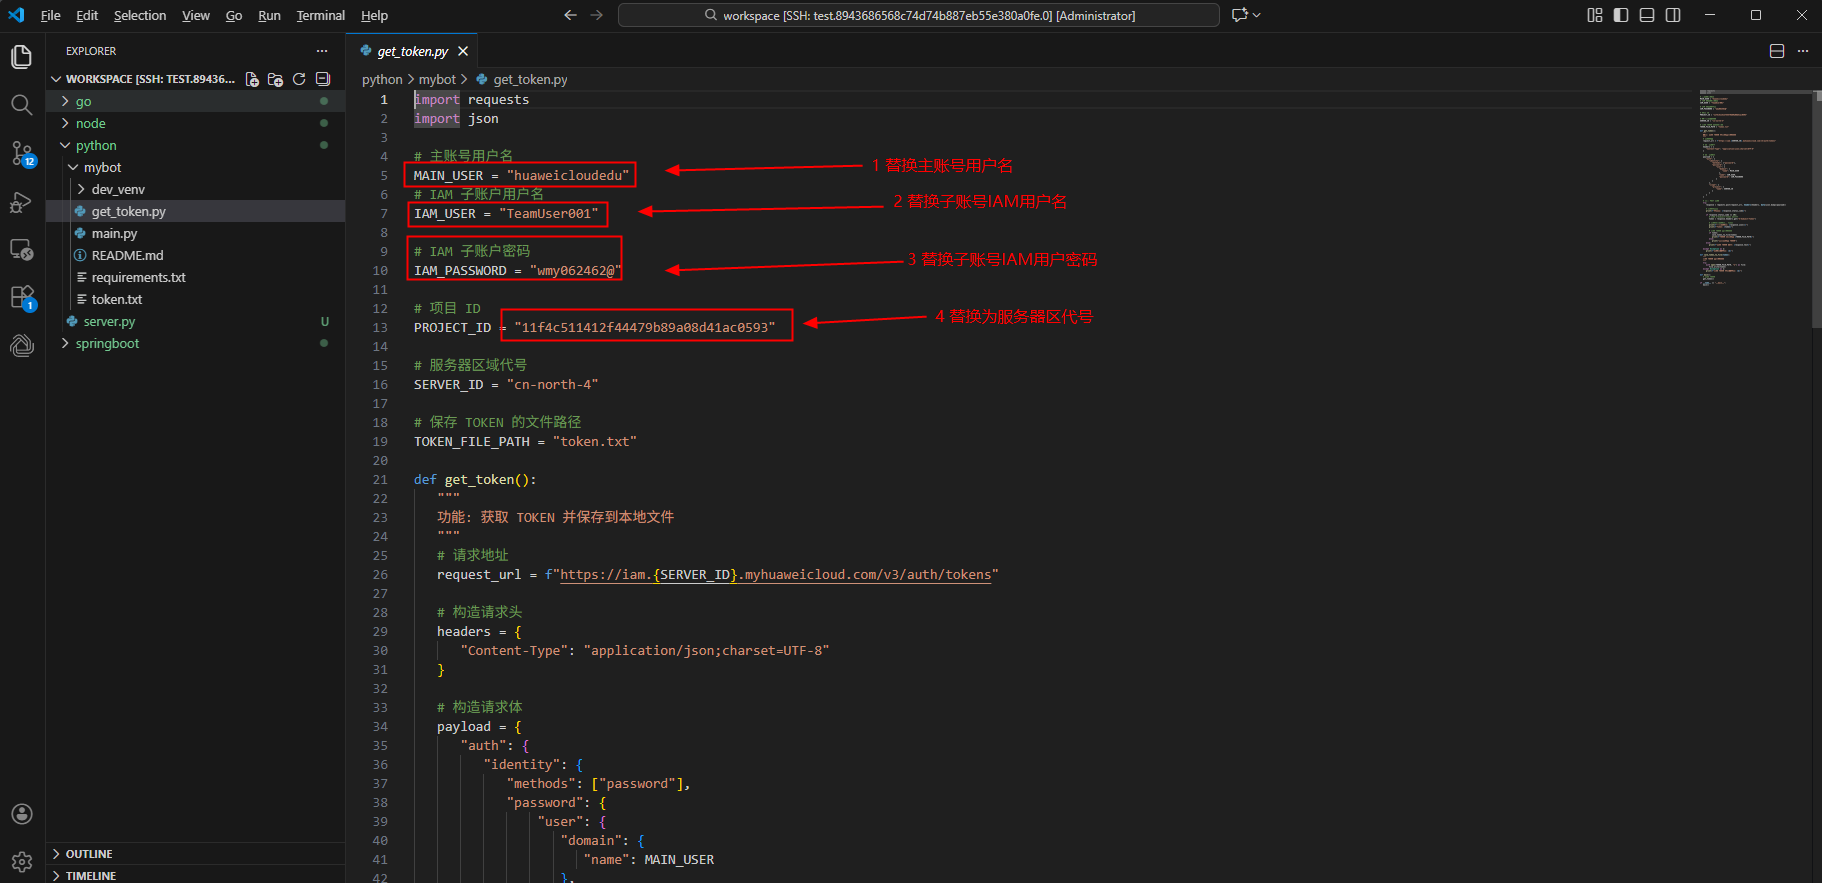Place cursor on line 13 PROJECT_ID value

click(644, 328)
